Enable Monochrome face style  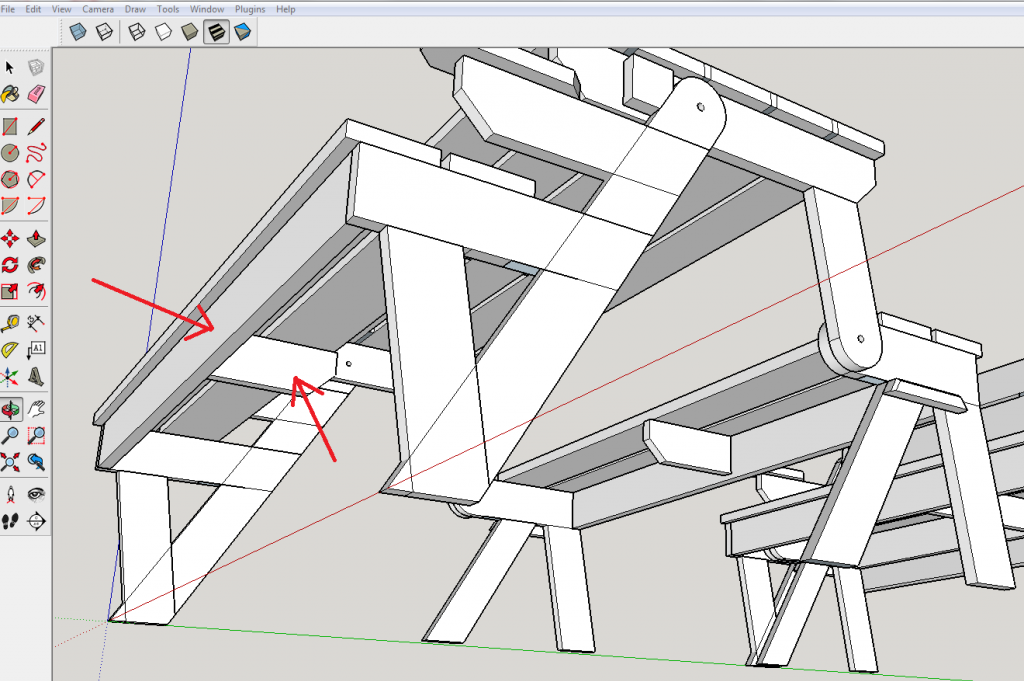click(x=241, y=33)
